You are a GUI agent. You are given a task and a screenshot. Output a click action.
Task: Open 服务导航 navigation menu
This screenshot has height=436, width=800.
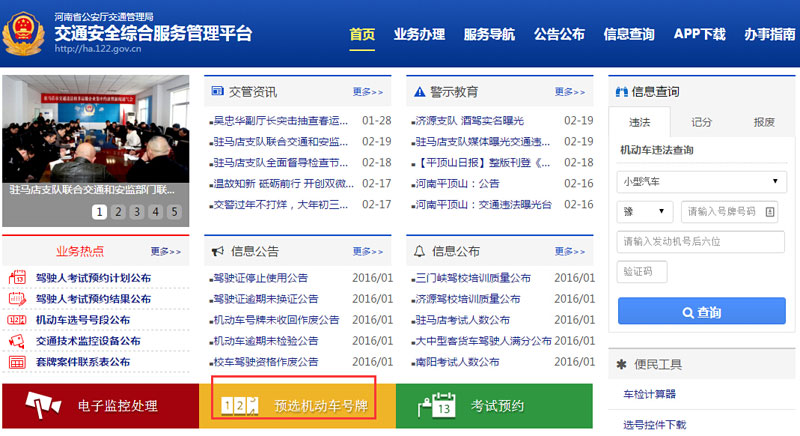click(489, 34)
